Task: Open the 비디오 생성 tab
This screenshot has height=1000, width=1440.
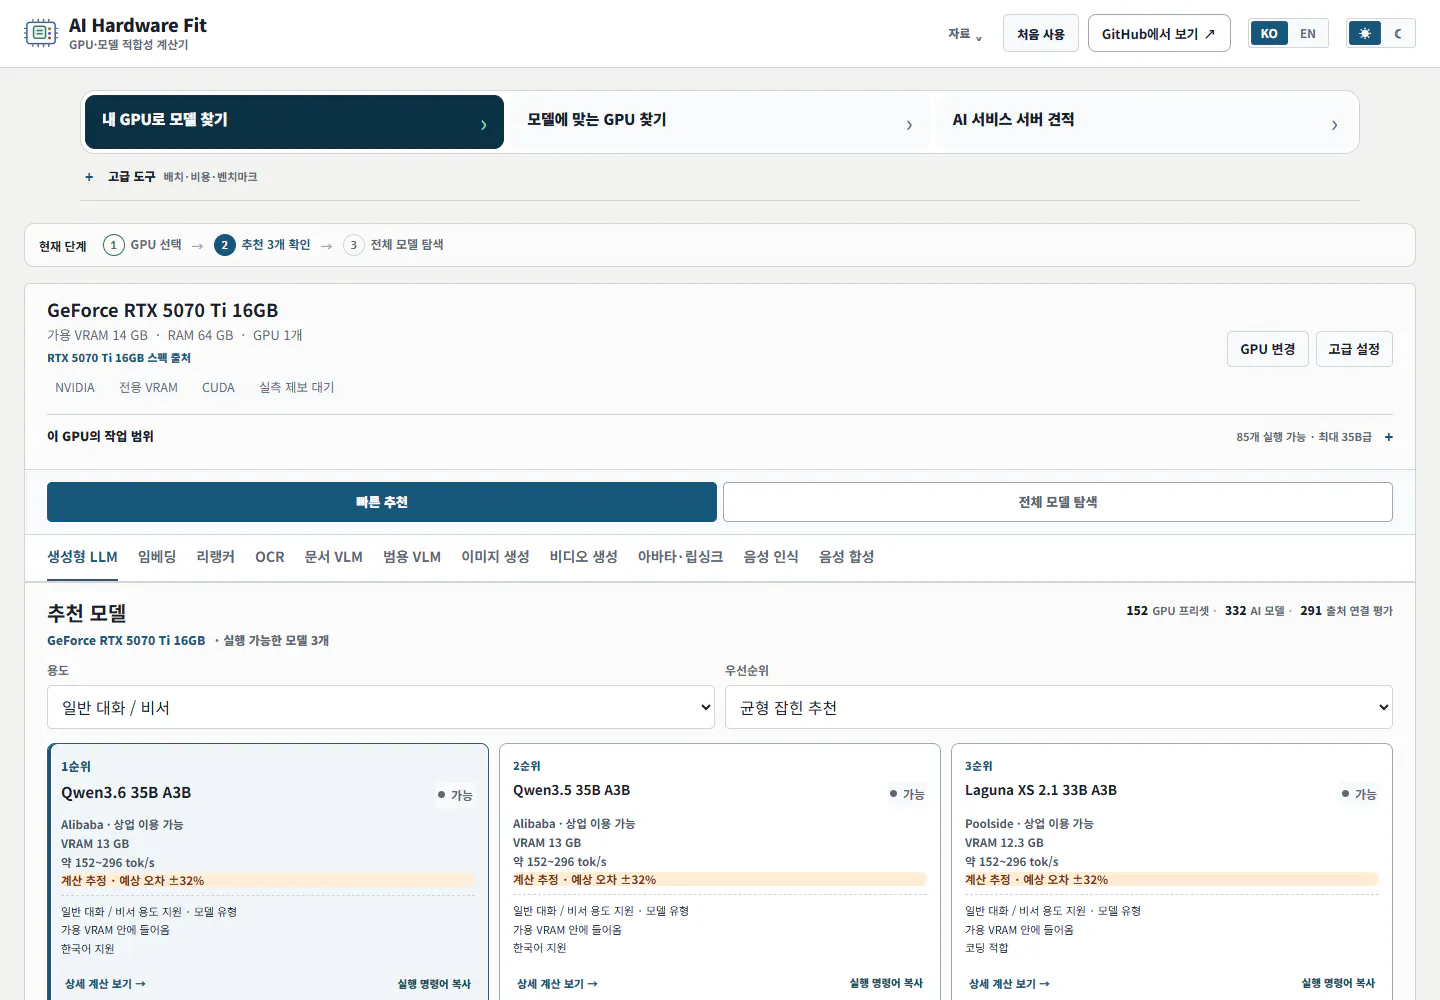Action: pos(584,557)
